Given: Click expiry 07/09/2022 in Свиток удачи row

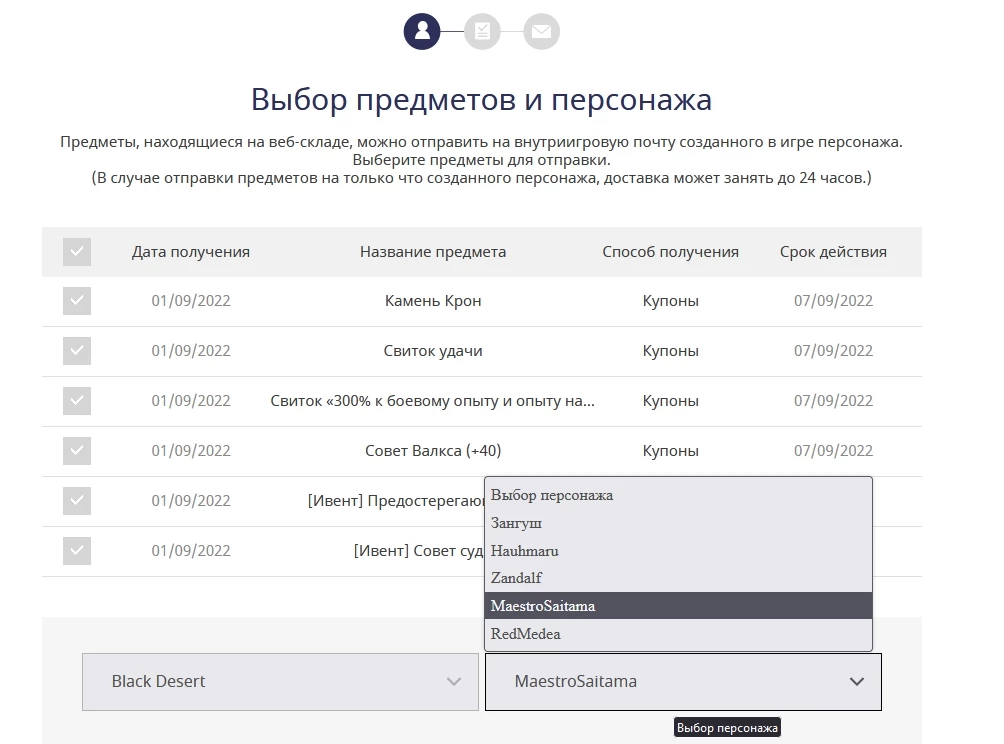Looking at the screenshot, I should (833, 351).
